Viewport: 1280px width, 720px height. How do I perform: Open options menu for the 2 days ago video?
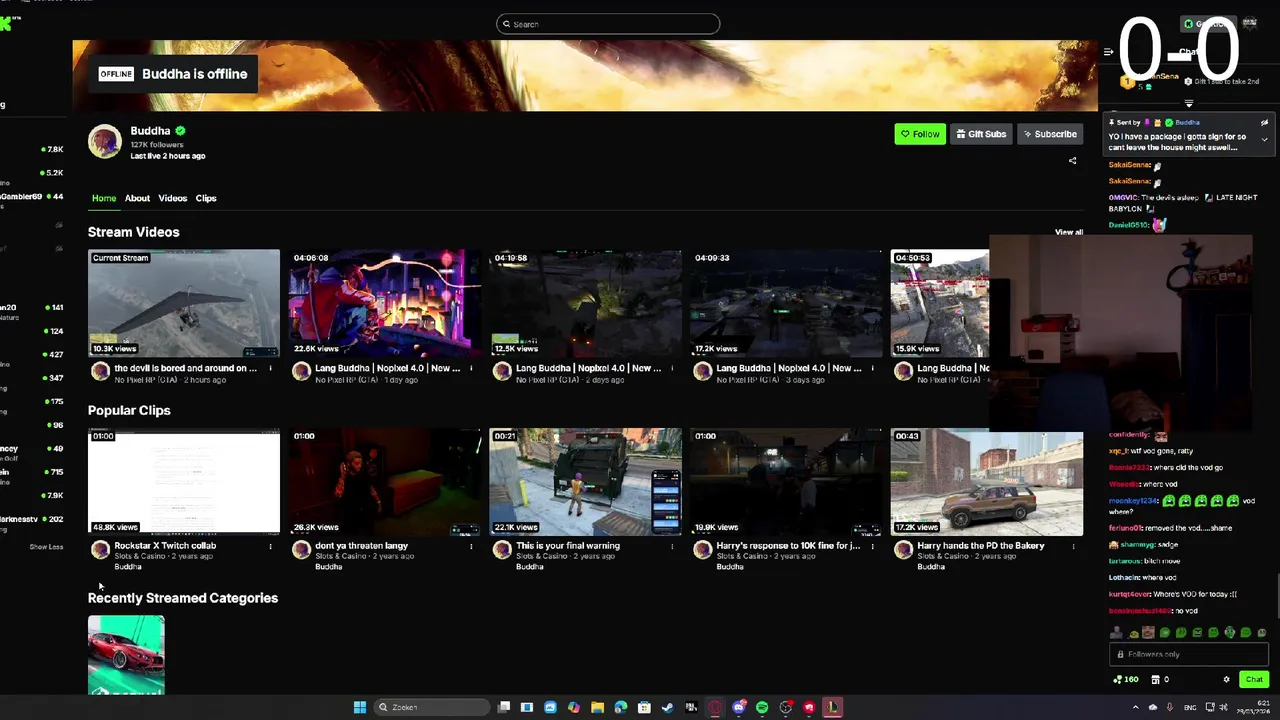(x=672, y=368)
